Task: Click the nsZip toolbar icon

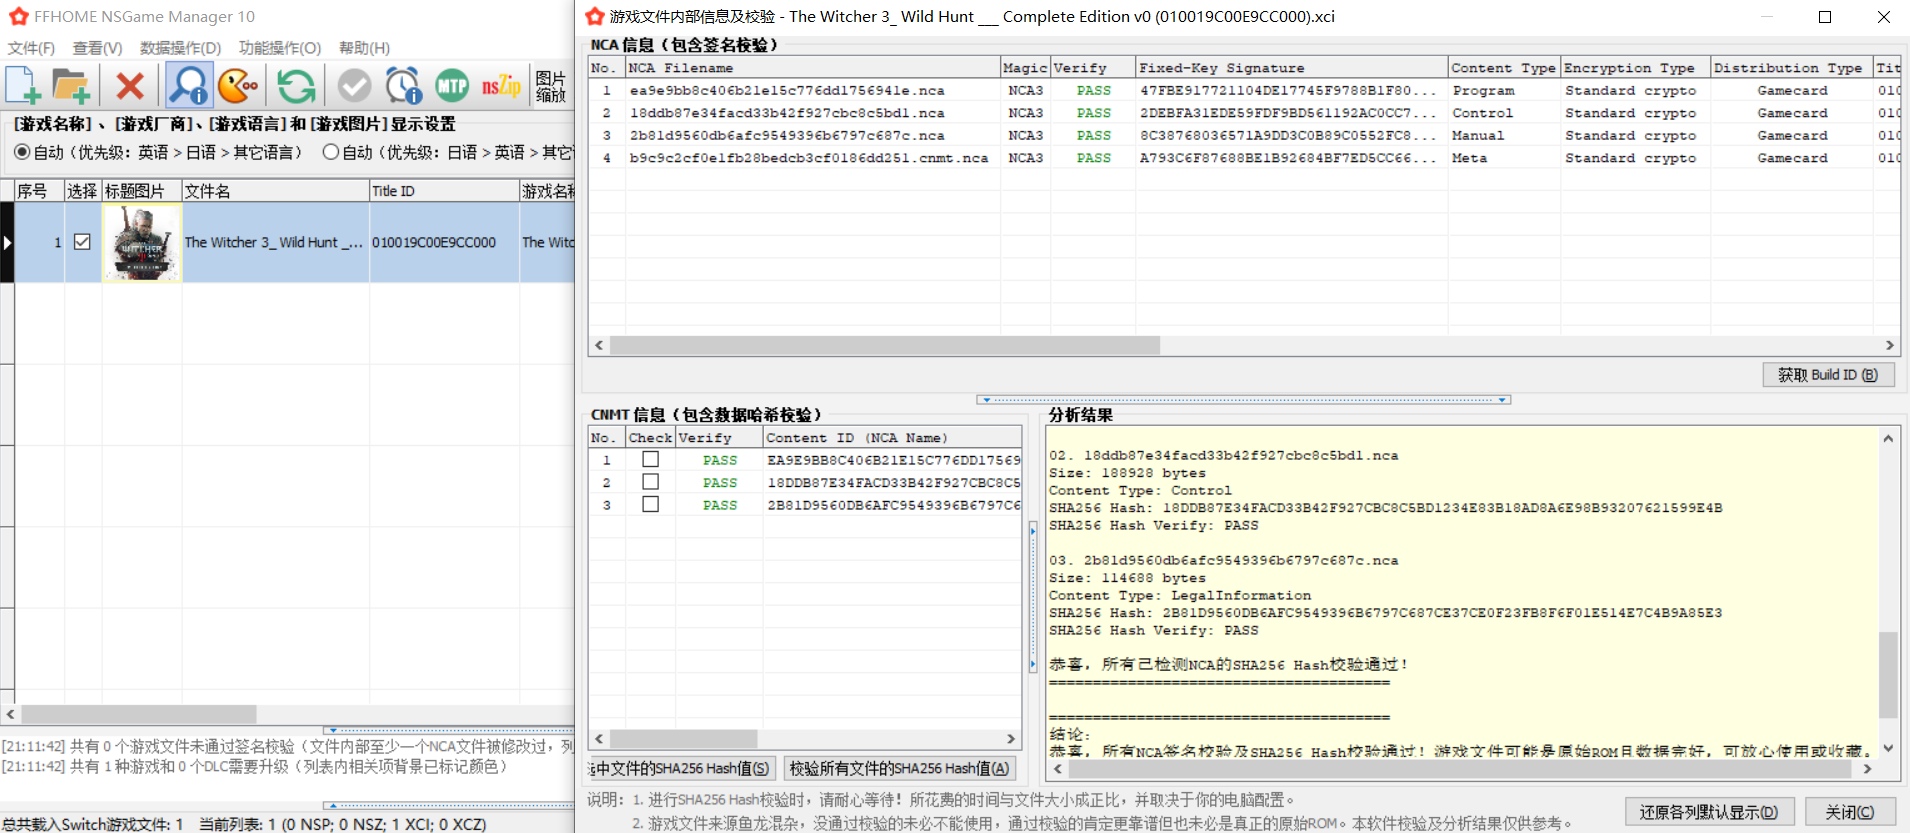Action: point(501,86)
